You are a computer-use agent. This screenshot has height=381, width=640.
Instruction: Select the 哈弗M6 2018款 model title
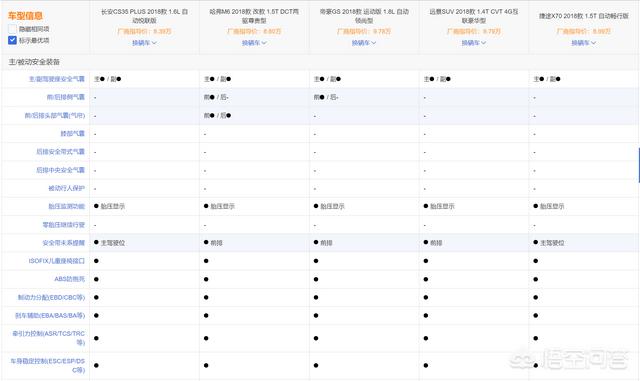coord(254,16)
